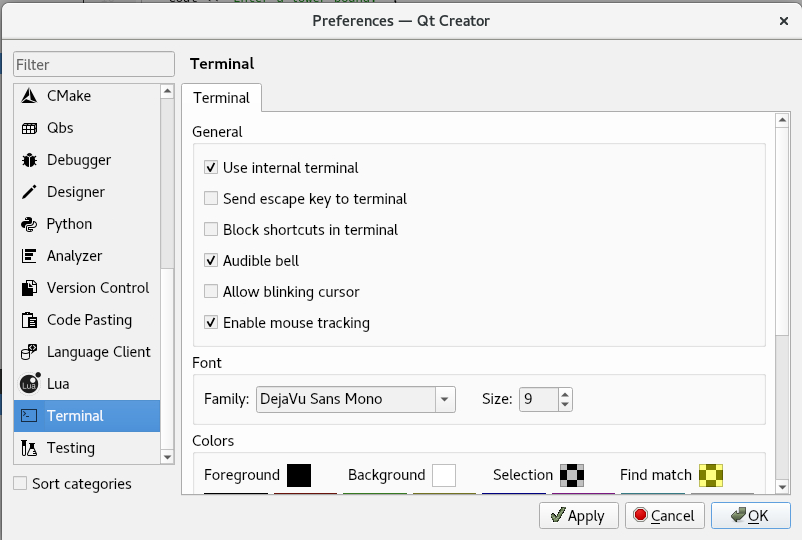Pick the Foreground color swatch
The width and height of the screenshot is (802, 540).
coord(299,475)
